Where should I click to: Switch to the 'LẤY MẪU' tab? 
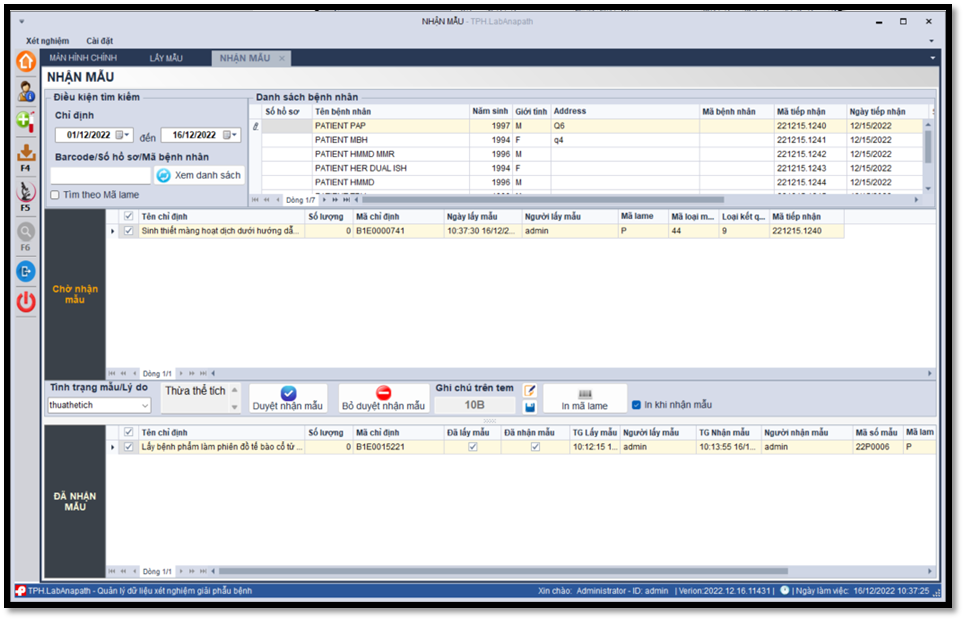coord(166,58)
